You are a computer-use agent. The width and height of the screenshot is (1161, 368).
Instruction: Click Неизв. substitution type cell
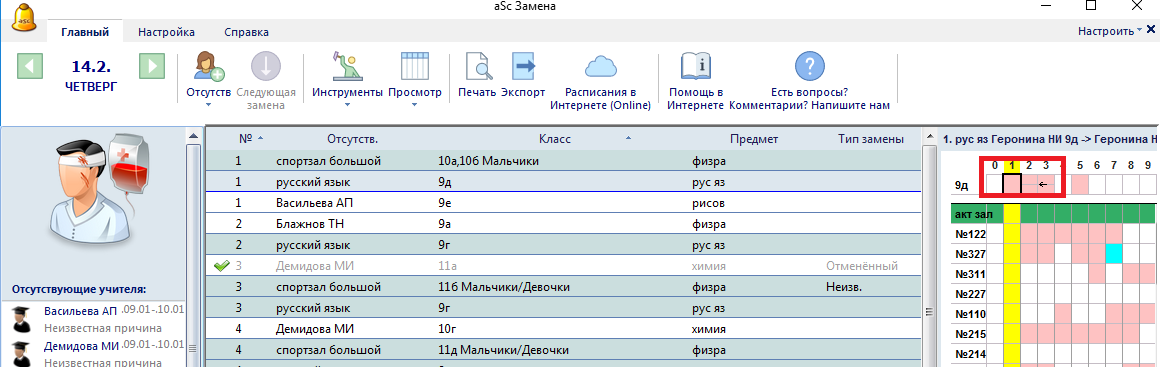(845, 287)
